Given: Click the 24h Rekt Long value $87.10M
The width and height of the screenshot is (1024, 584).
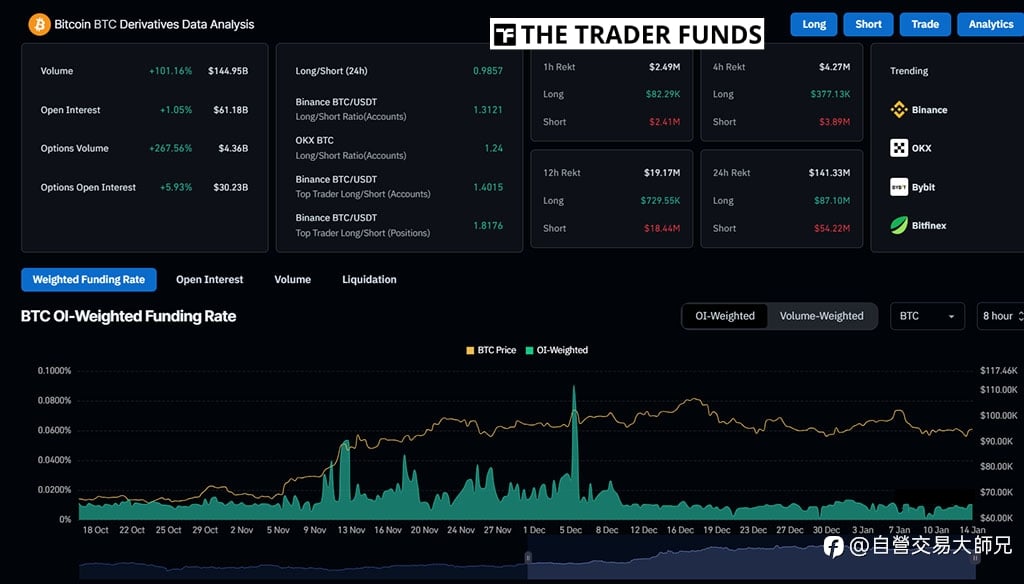Looking at the screenshot, I should coord(832,201).
